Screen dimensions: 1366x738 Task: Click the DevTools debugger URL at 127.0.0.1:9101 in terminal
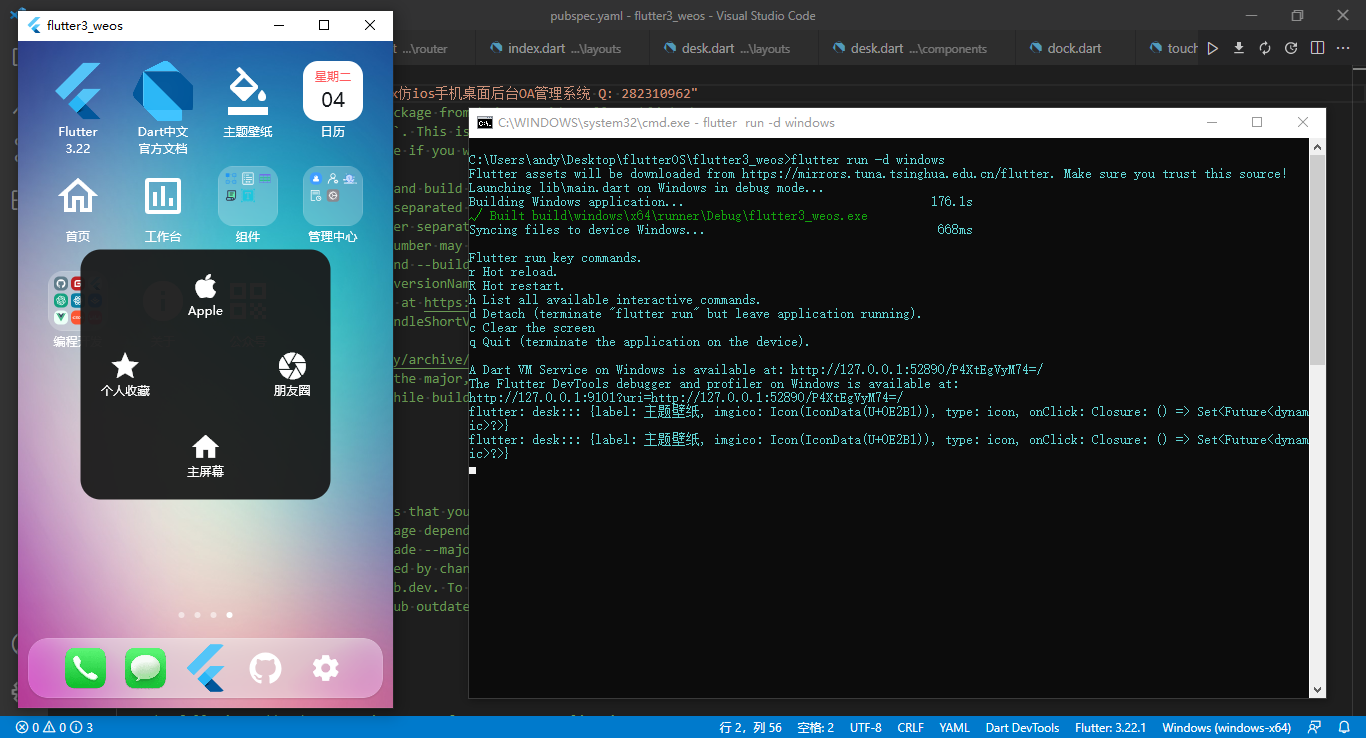tap(685, 398)
